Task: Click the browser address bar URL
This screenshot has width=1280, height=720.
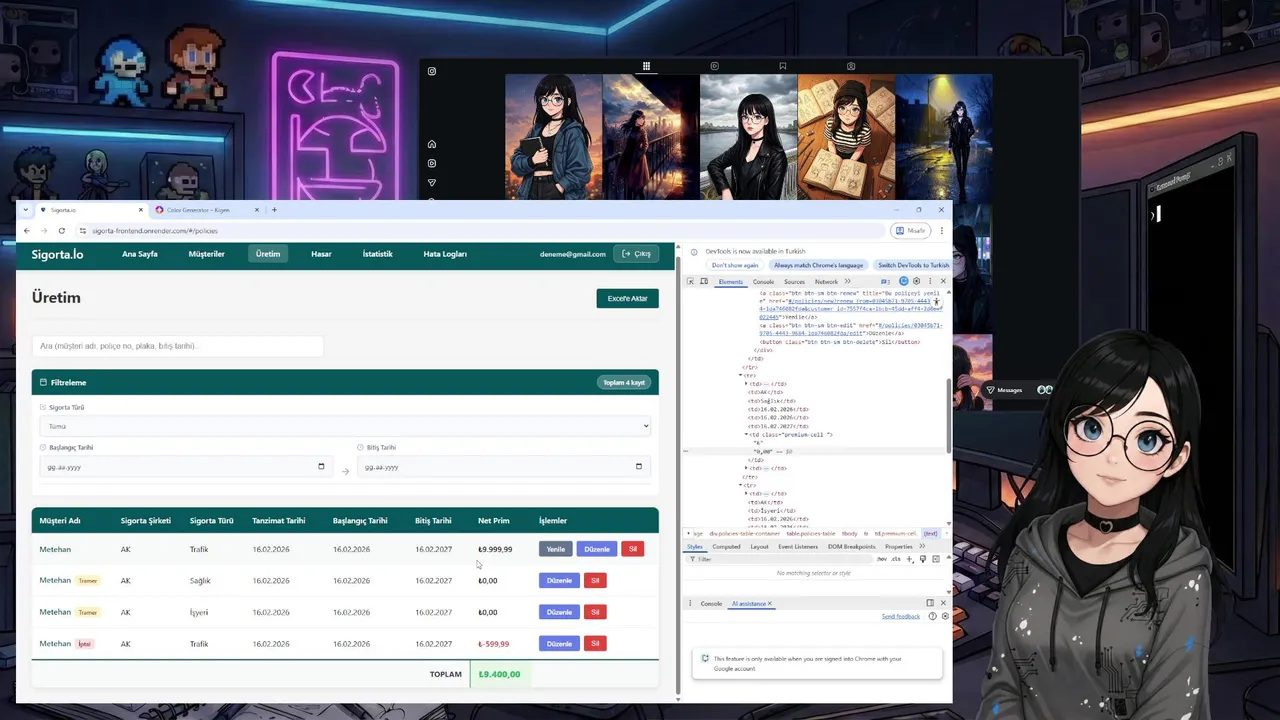Action: click(x=155, y=231)
